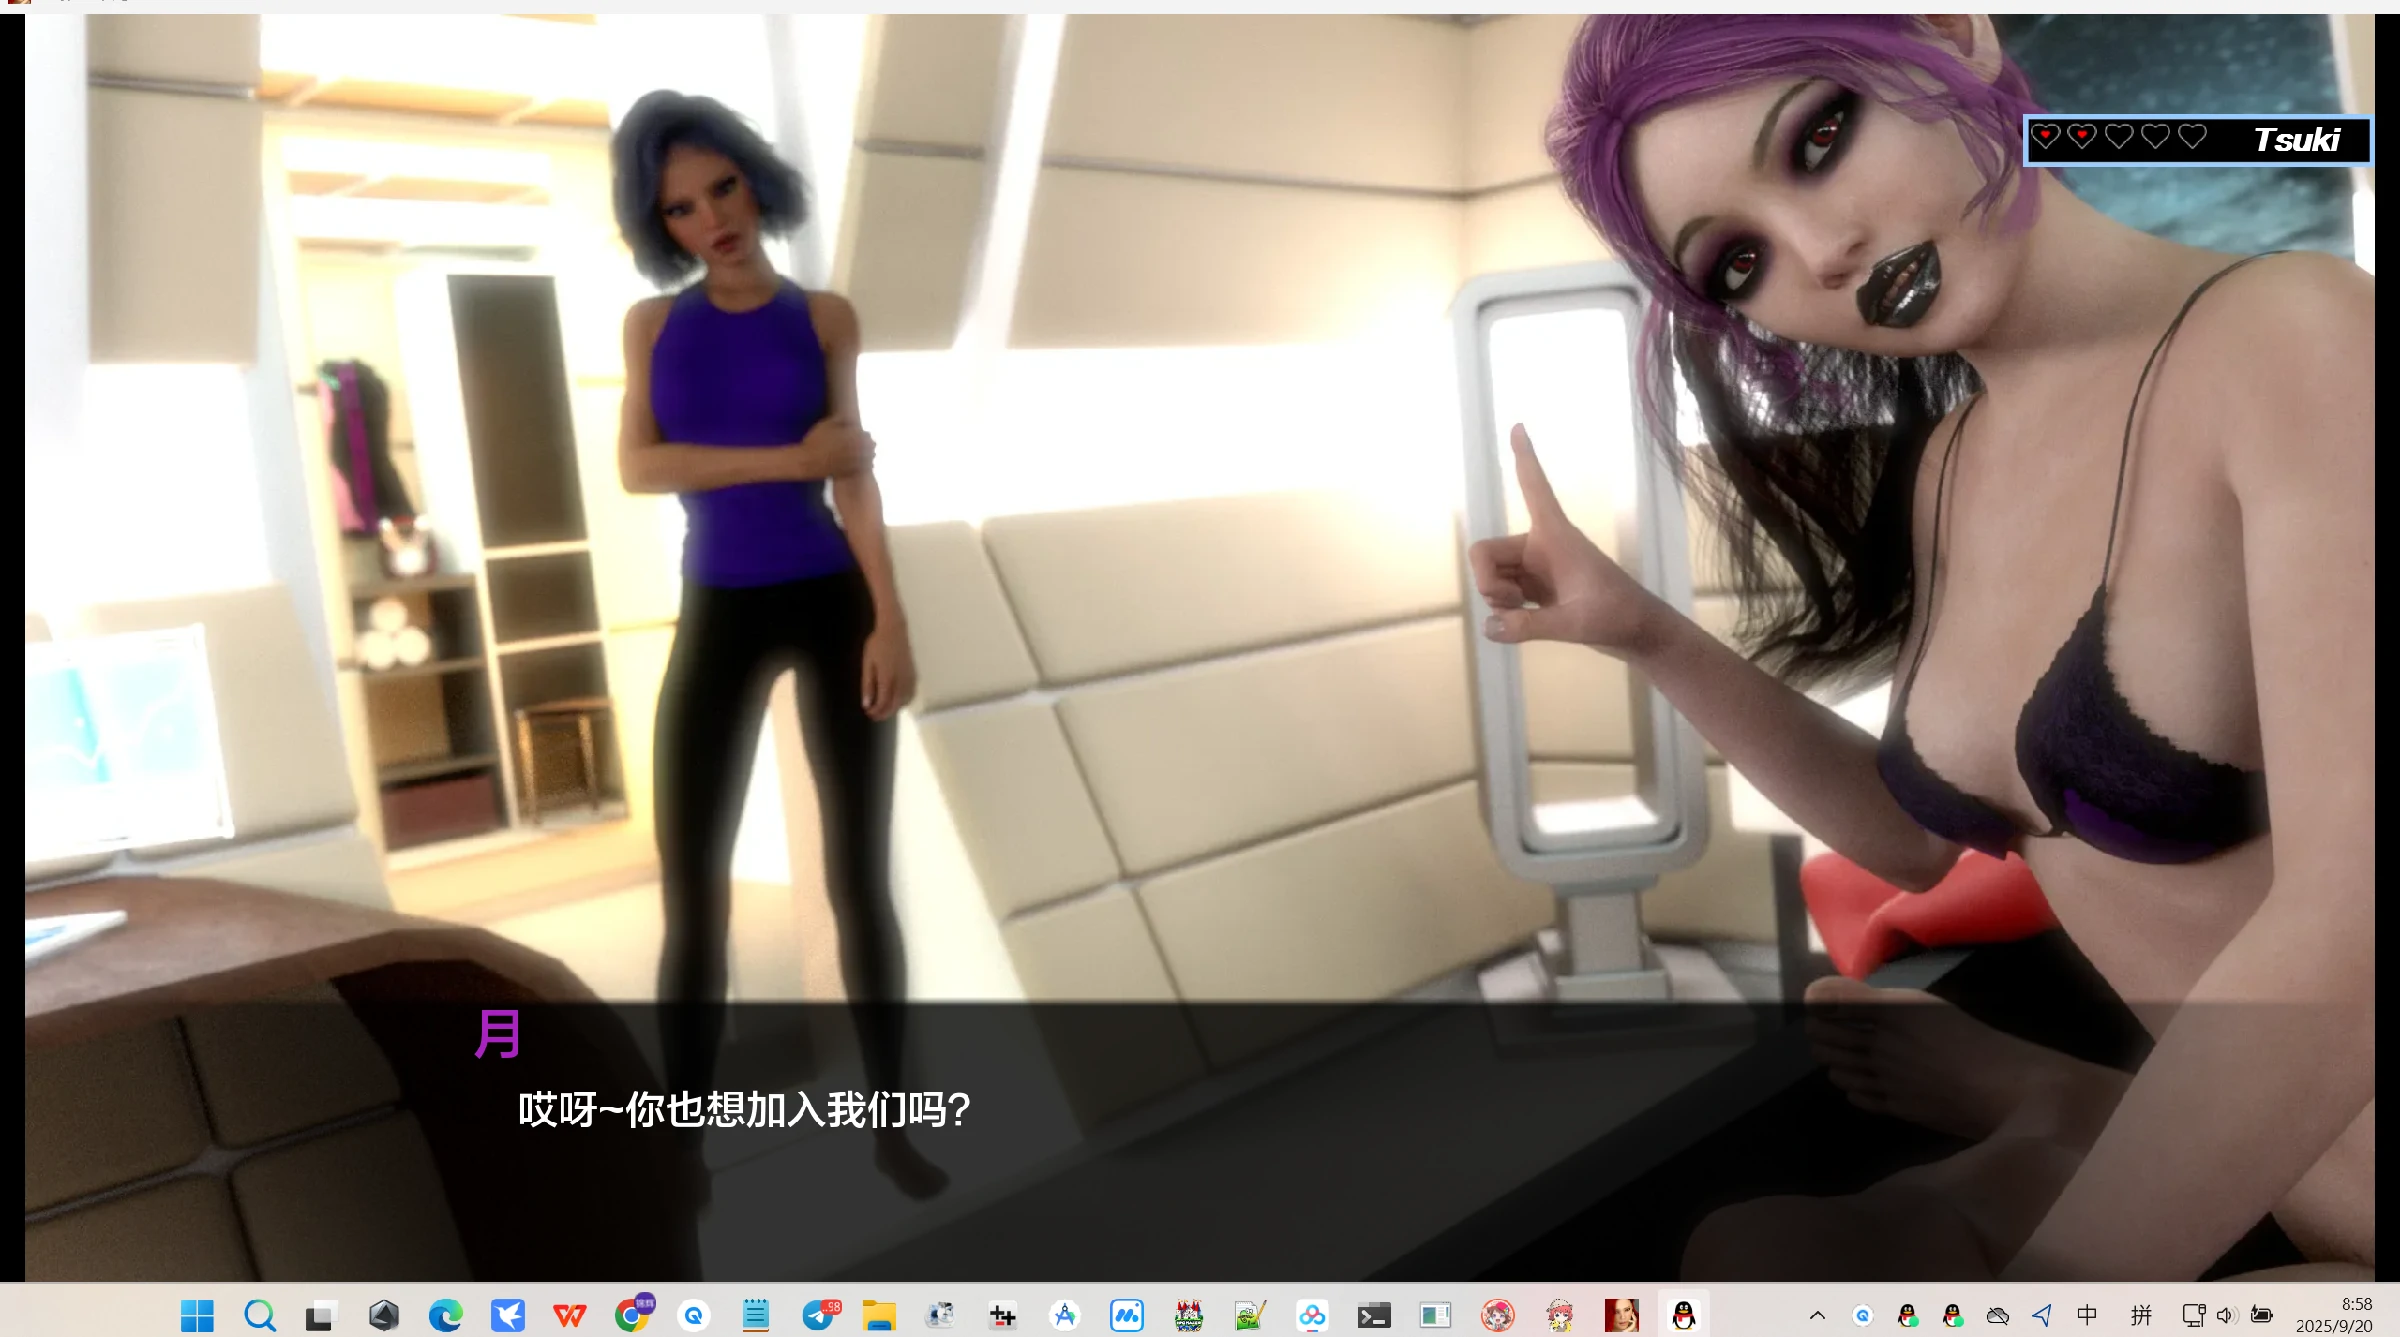Viewport: 2400px width, 1337px height.
Task: Toggle the Pinyin input method indicator
Action: 2141,1315
